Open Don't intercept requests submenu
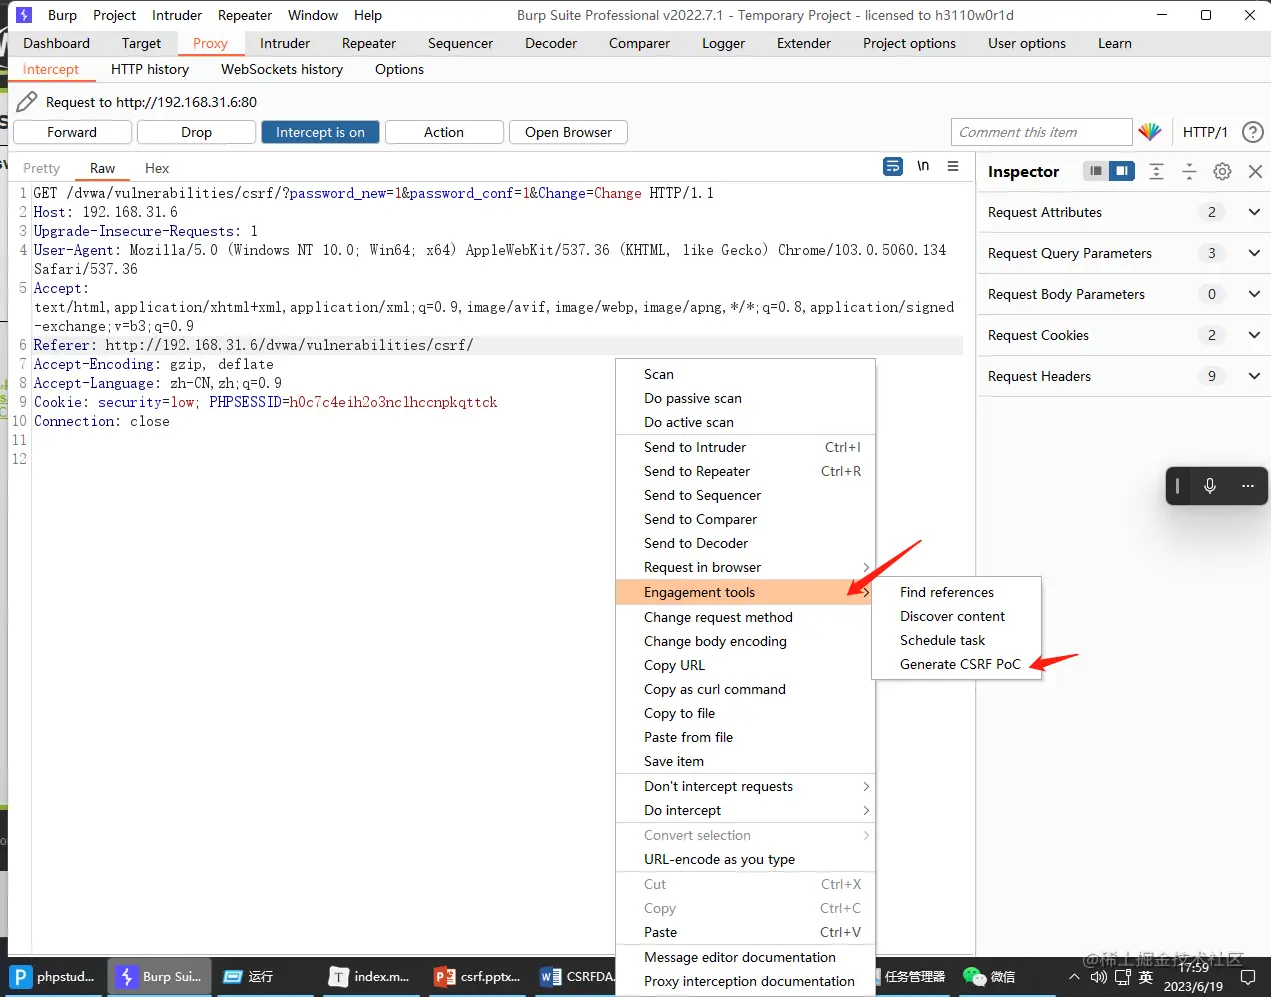Viewport: 1271px width, 997px height. pos(745,786)
